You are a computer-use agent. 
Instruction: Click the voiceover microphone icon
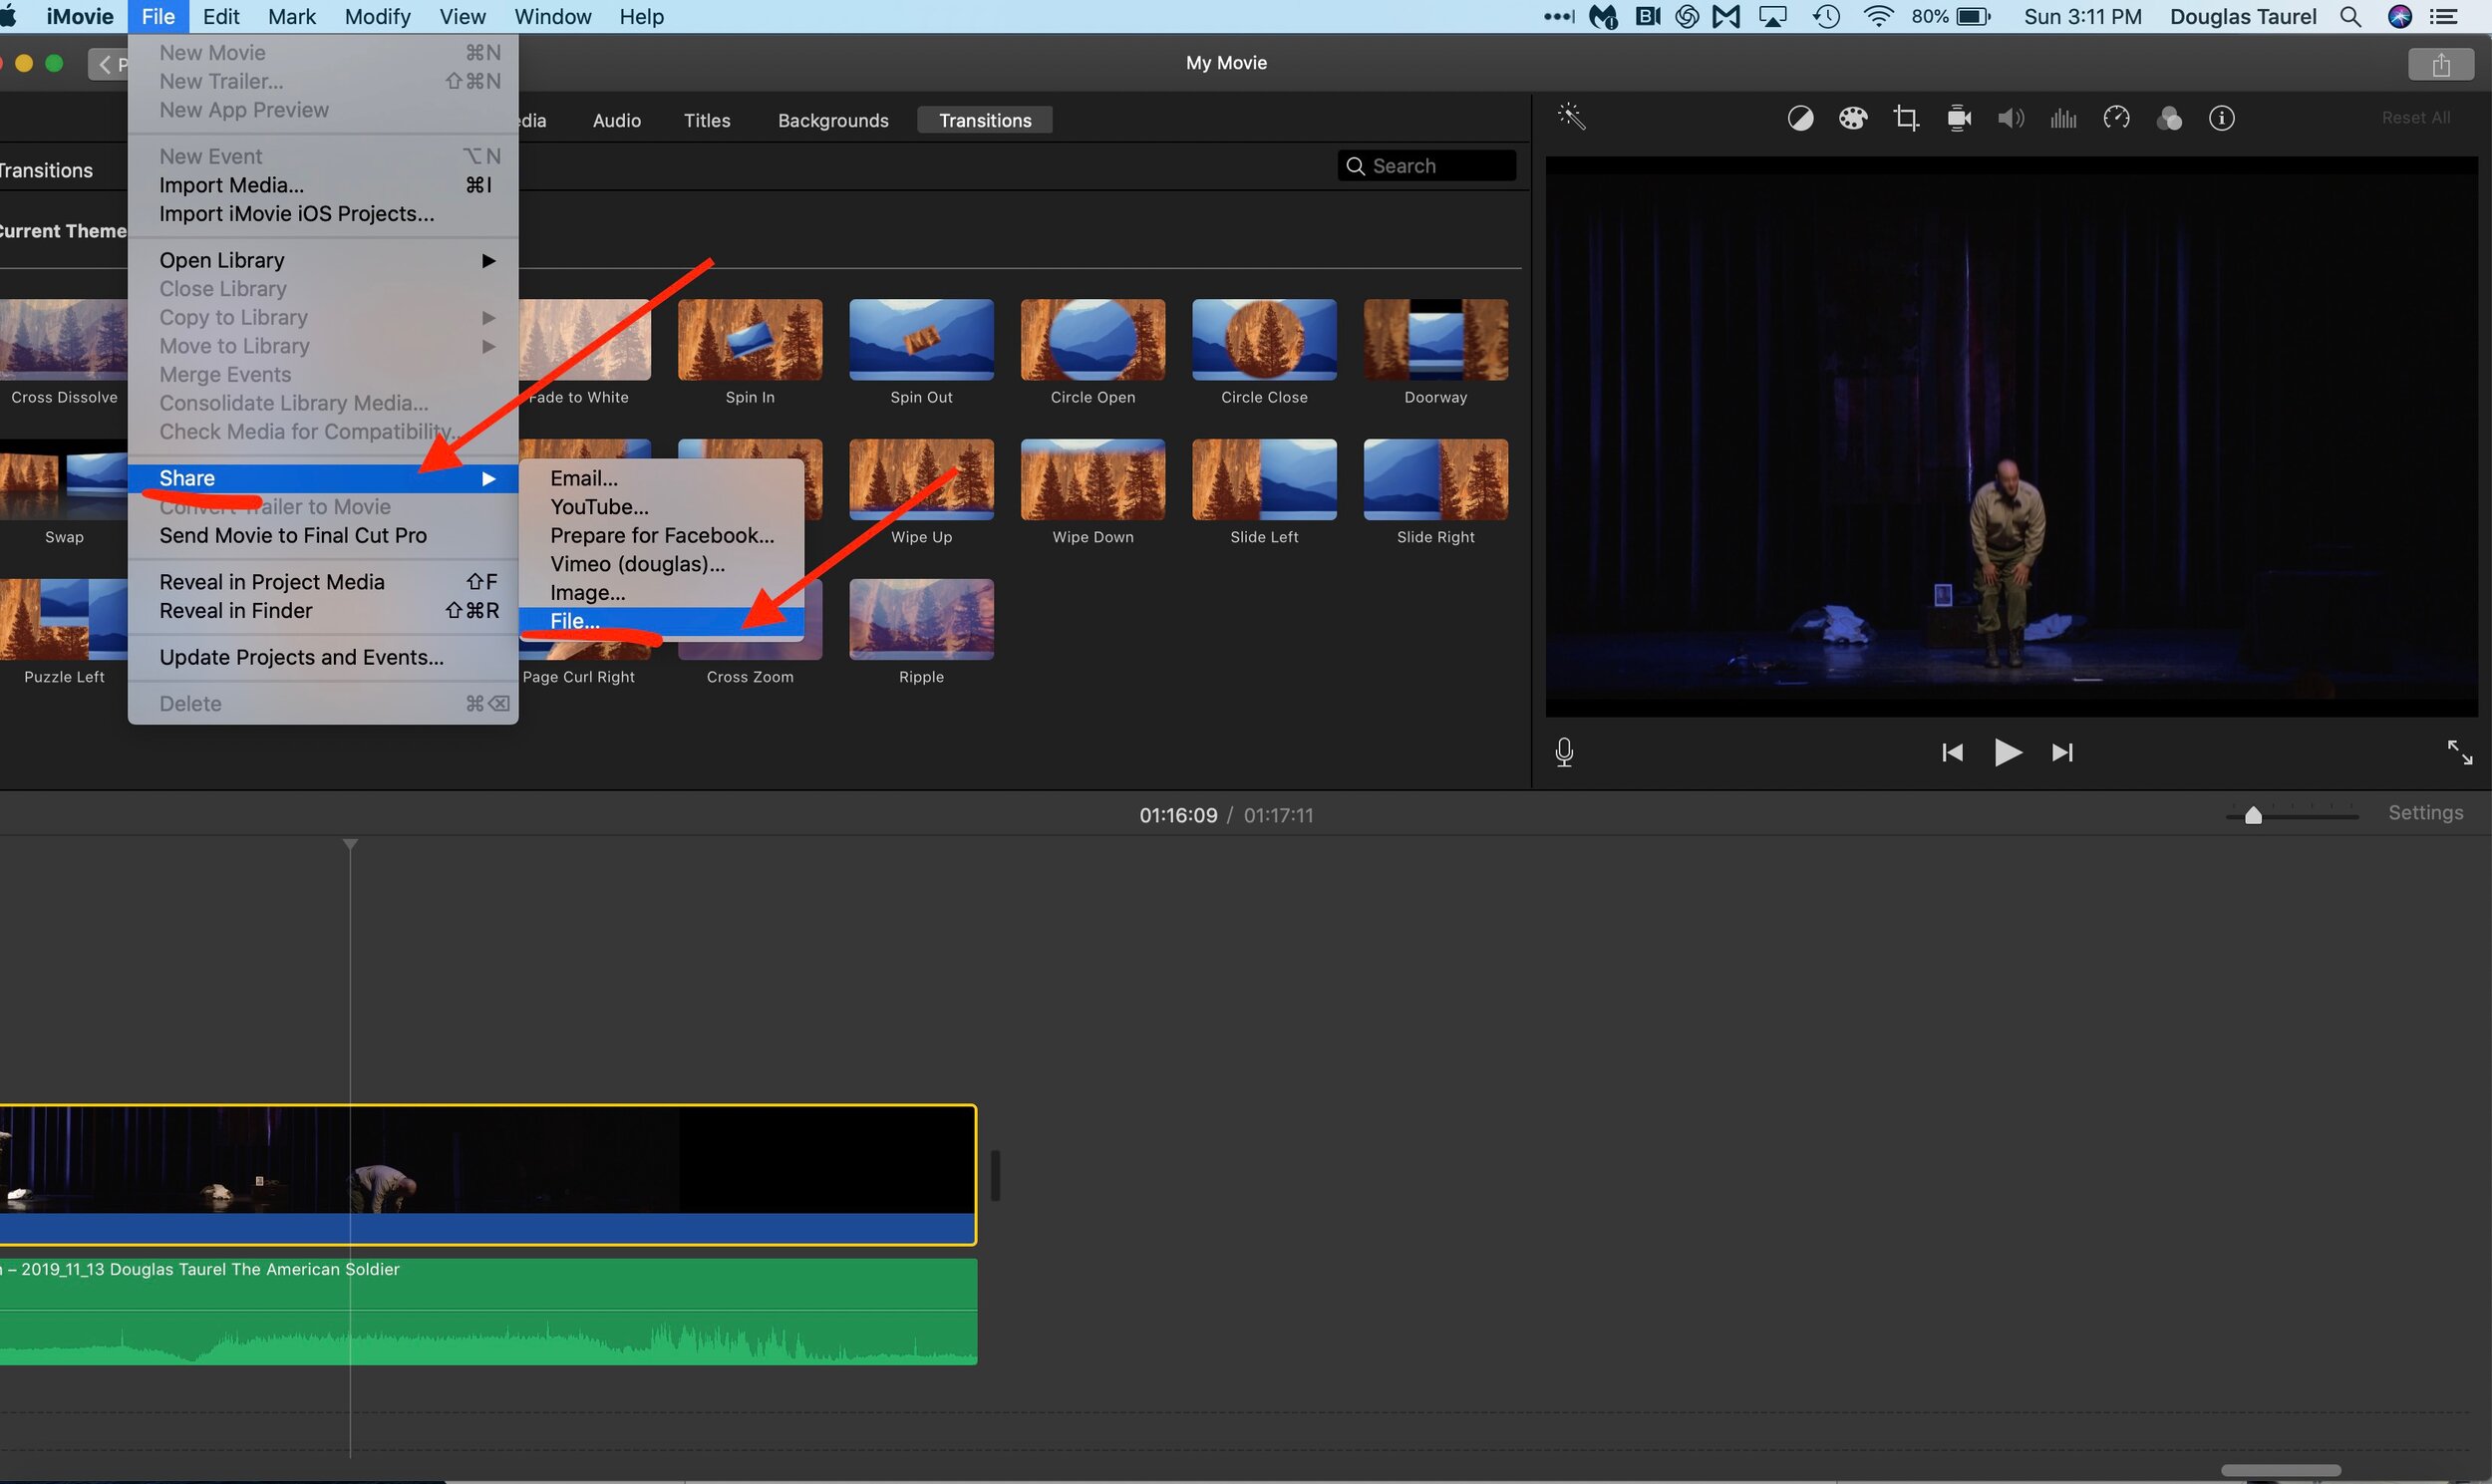tap(1565, 752)
